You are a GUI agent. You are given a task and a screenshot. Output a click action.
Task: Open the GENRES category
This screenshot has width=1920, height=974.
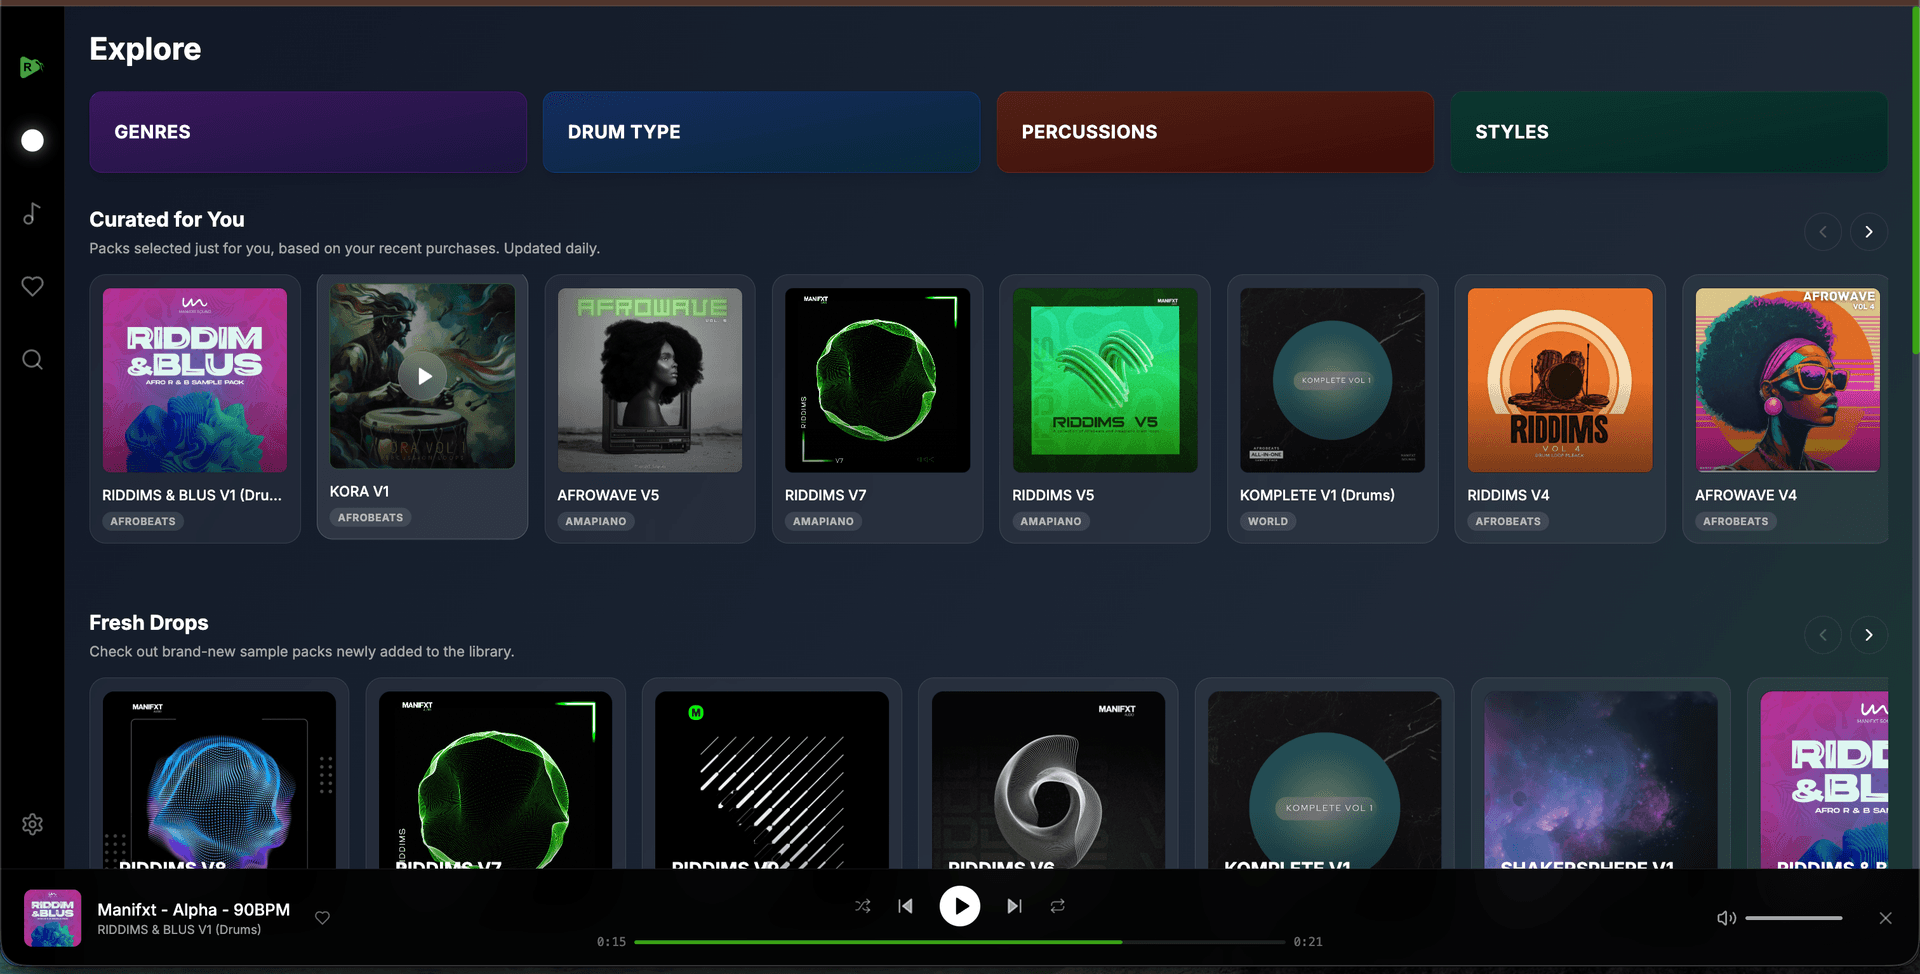(308, 132)
